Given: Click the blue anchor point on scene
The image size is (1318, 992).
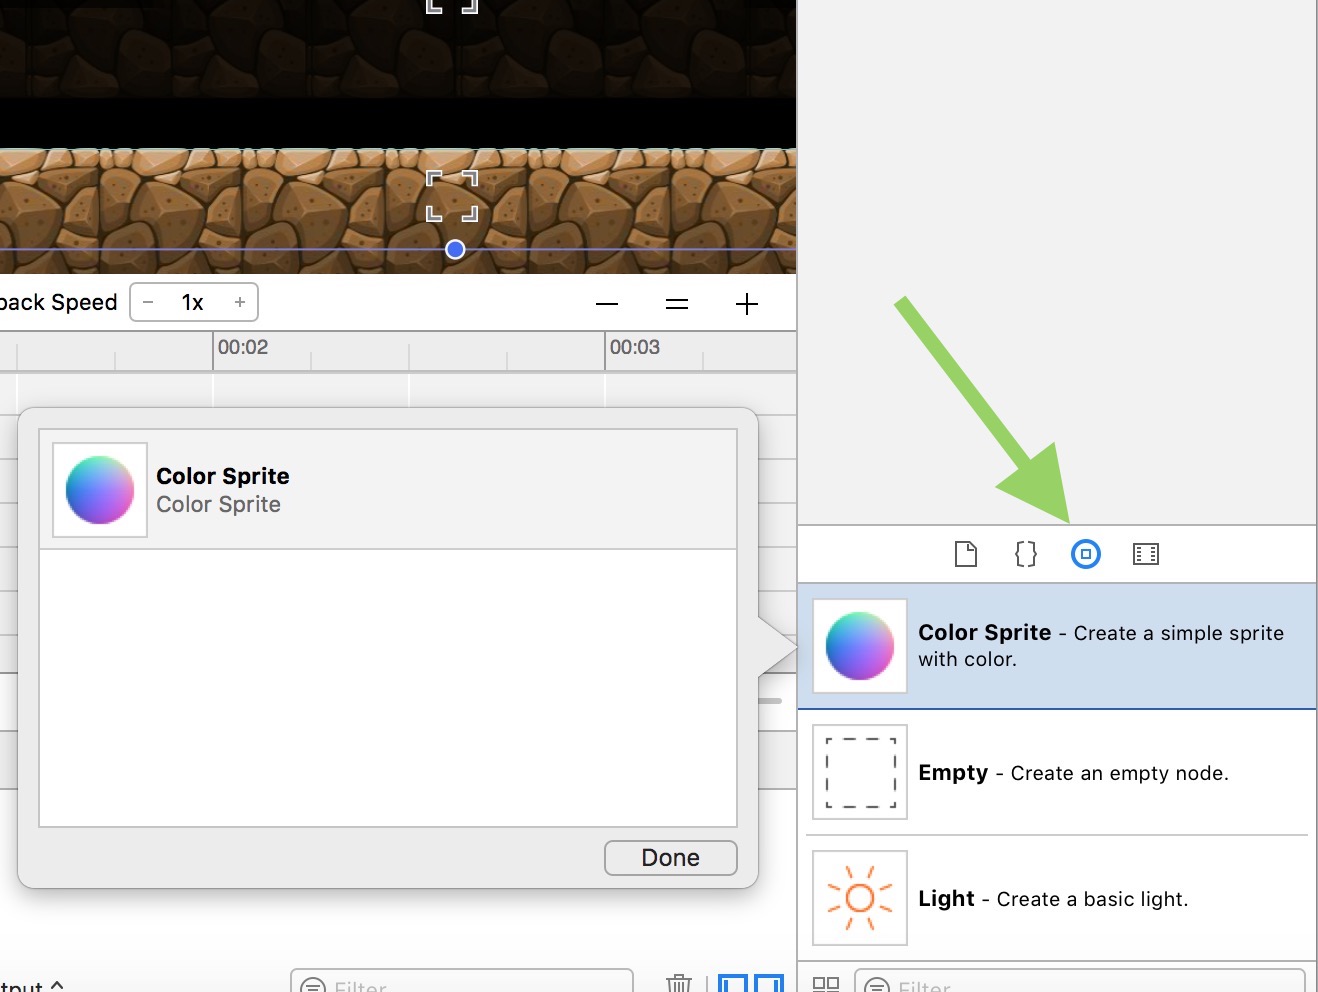Looking at the screenshot, I should (455, 249).
